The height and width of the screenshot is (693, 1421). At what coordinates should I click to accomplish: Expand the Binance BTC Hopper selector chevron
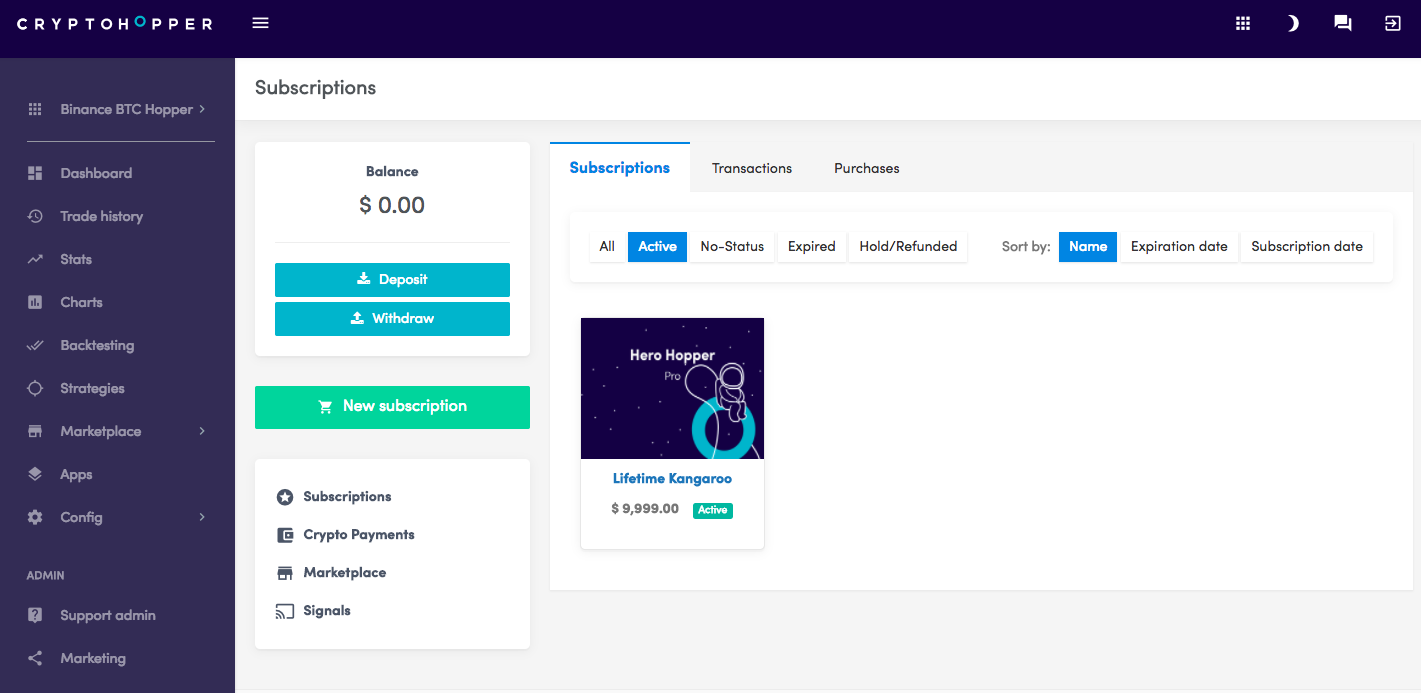pyautogui.click(x=202, y=109)
